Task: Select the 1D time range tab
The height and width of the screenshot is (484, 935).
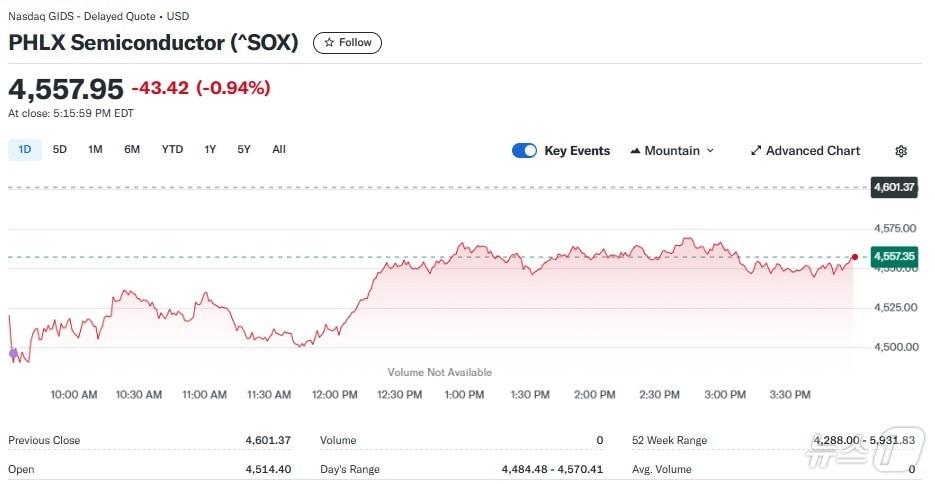Action: click(25, 150)
